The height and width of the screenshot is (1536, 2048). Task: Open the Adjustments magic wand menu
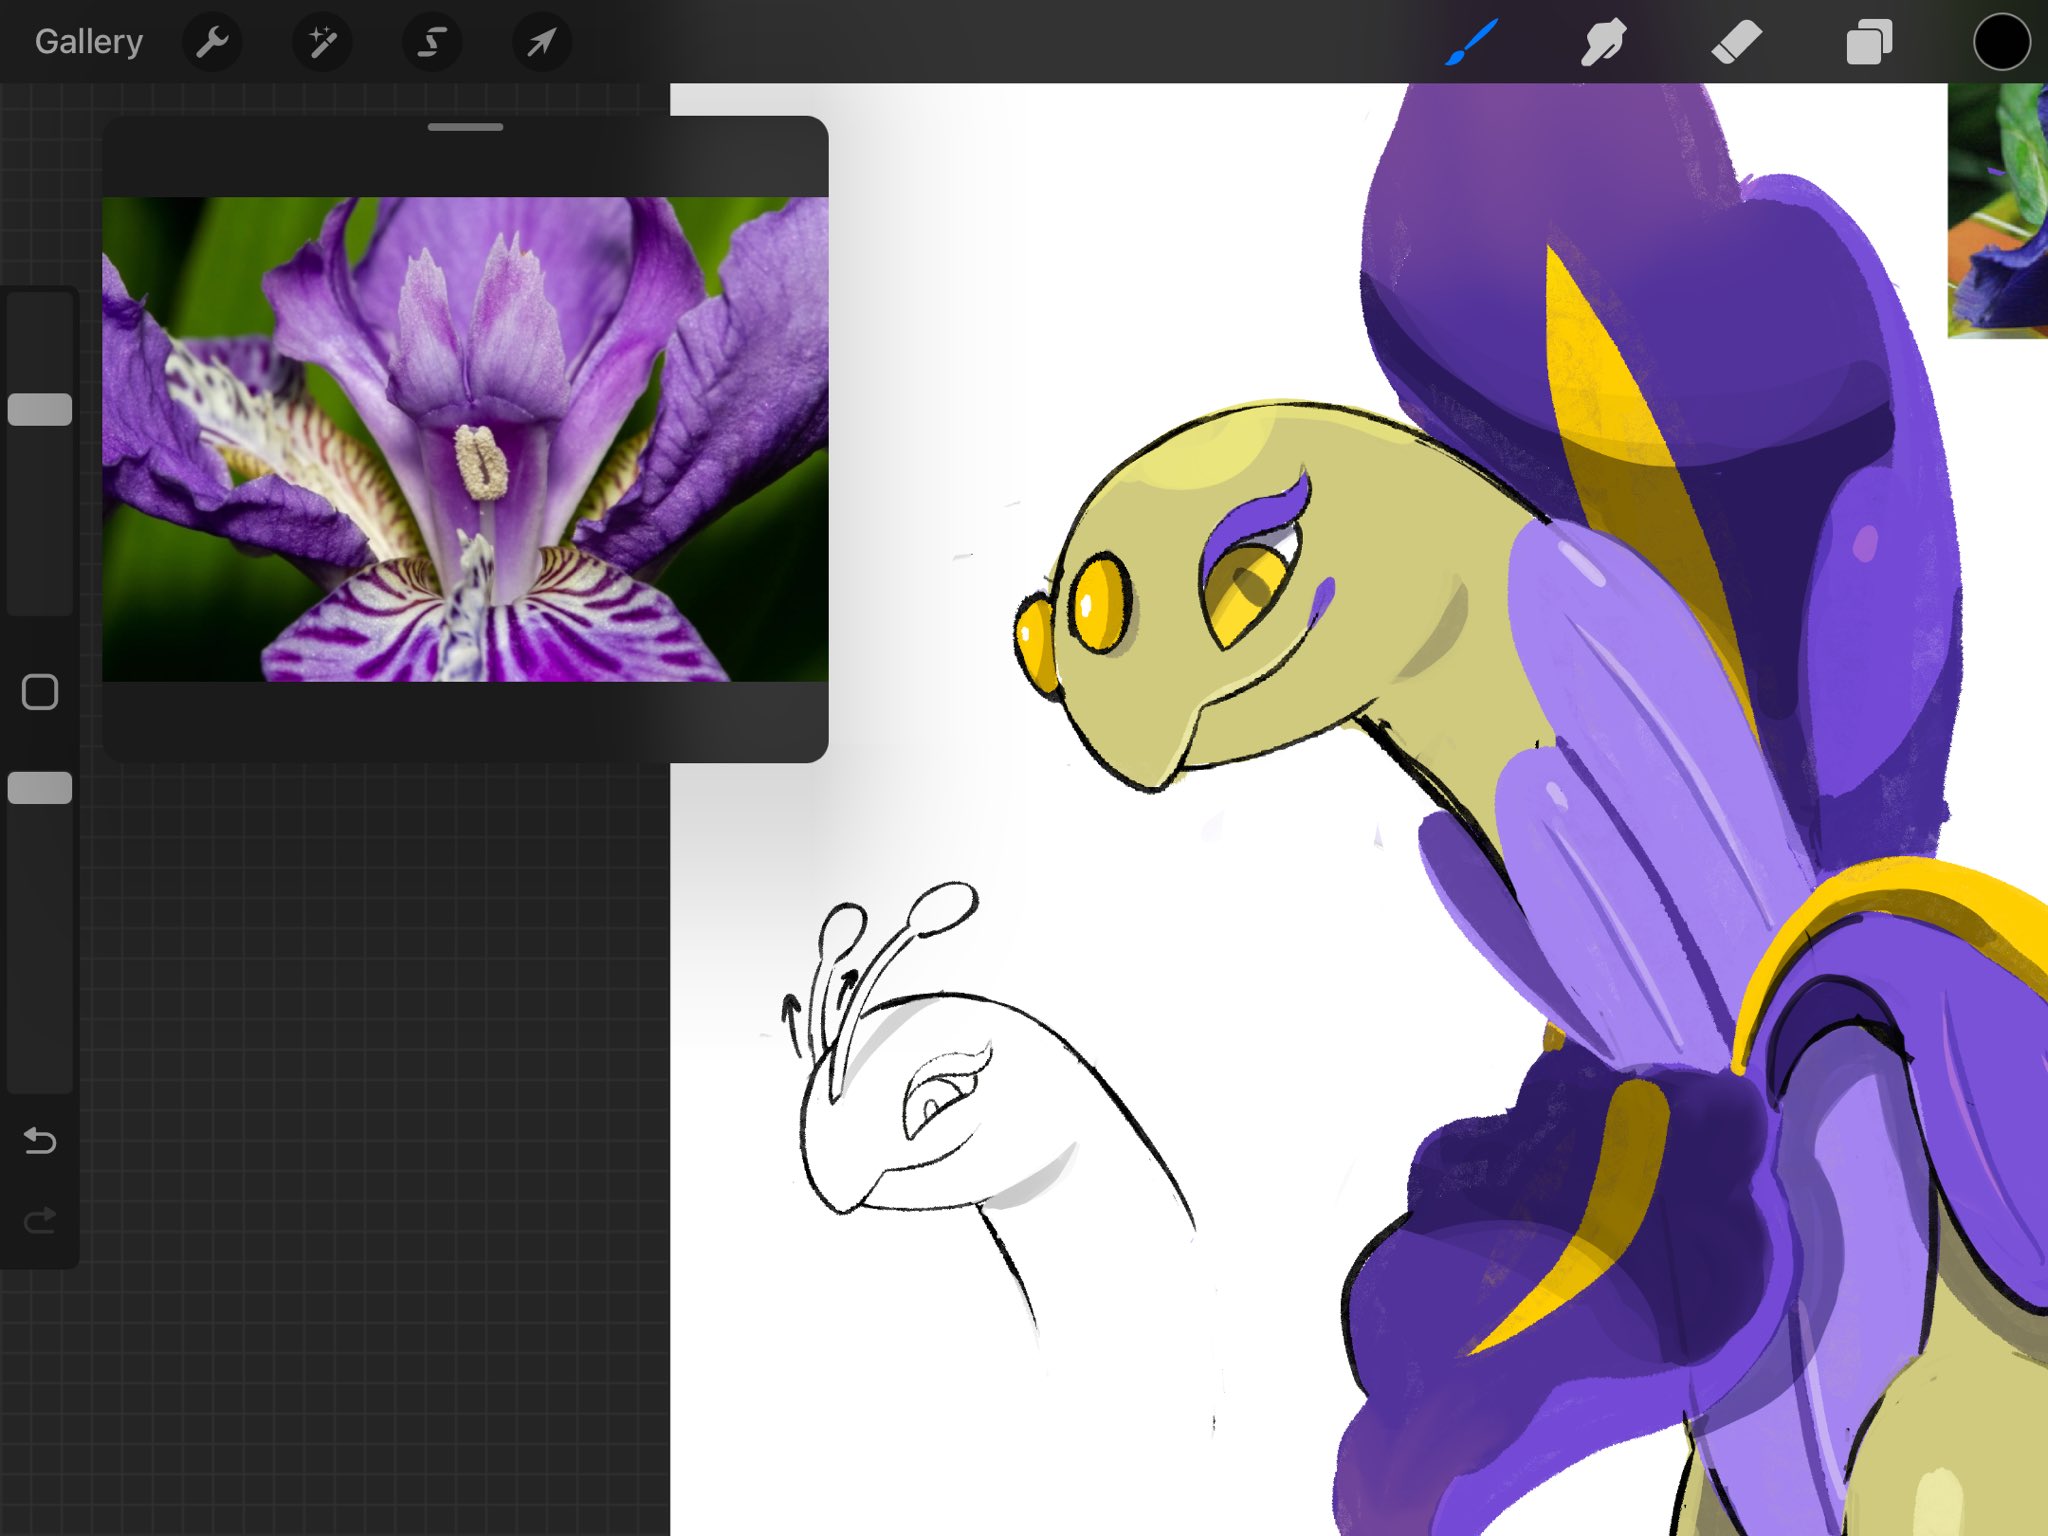(322, 42)
